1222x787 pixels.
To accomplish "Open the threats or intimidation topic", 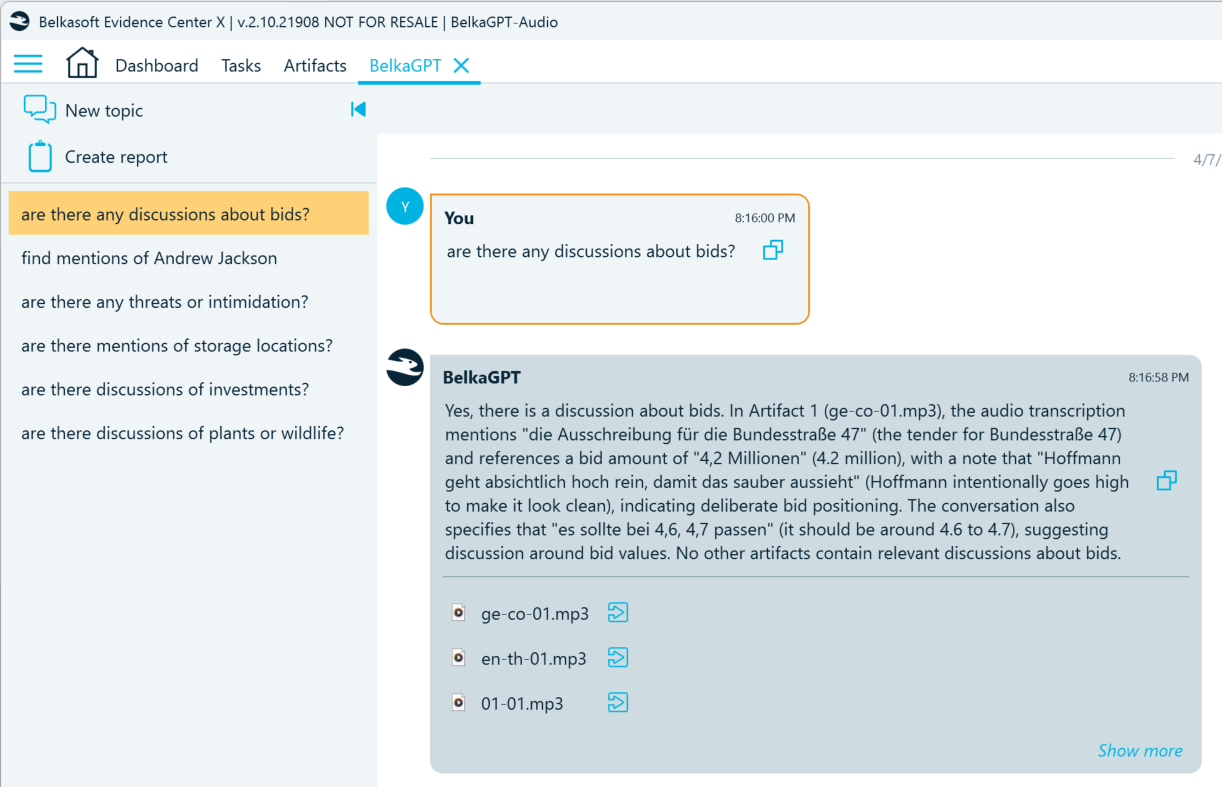I will (x=165, y=302).
